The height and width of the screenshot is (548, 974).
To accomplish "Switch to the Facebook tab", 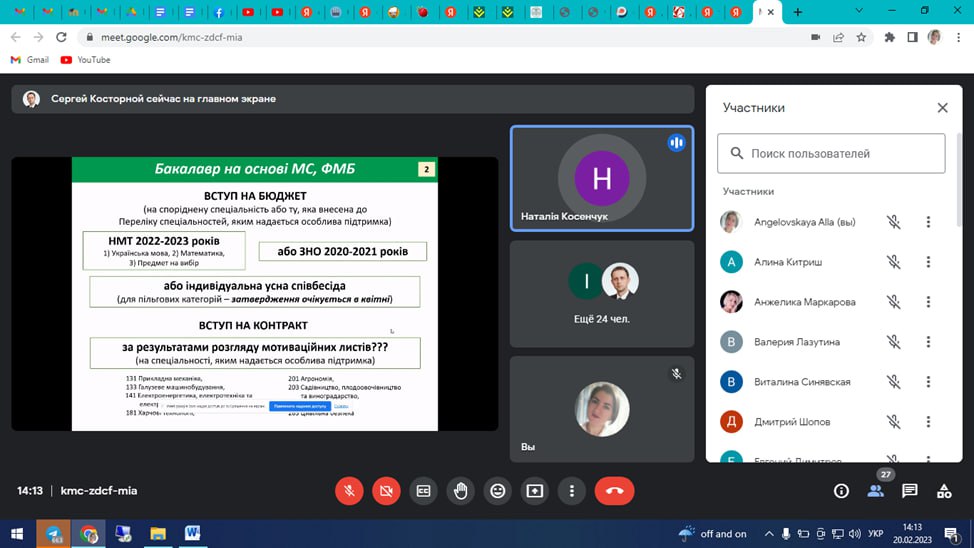I will click(219, 12).
